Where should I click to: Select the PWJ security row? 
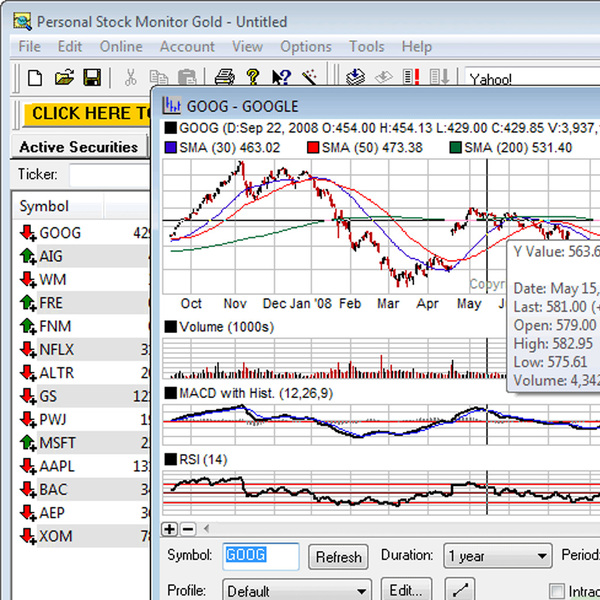click(81, 419)
